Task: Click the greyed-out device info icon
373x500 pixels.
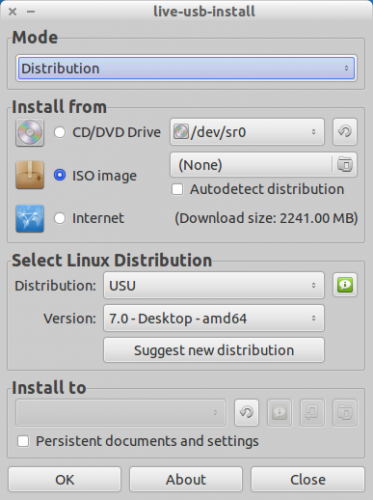Action: (279, 413)
